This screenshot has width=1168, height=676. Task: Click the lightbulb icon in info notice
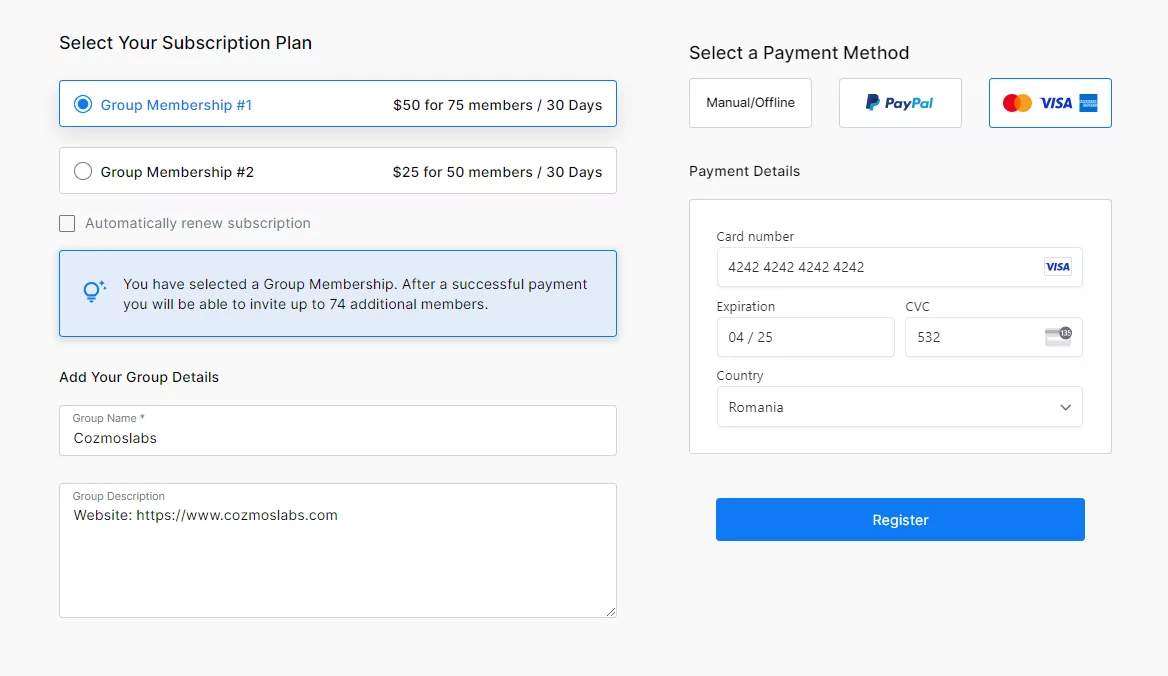click(94, 291)
